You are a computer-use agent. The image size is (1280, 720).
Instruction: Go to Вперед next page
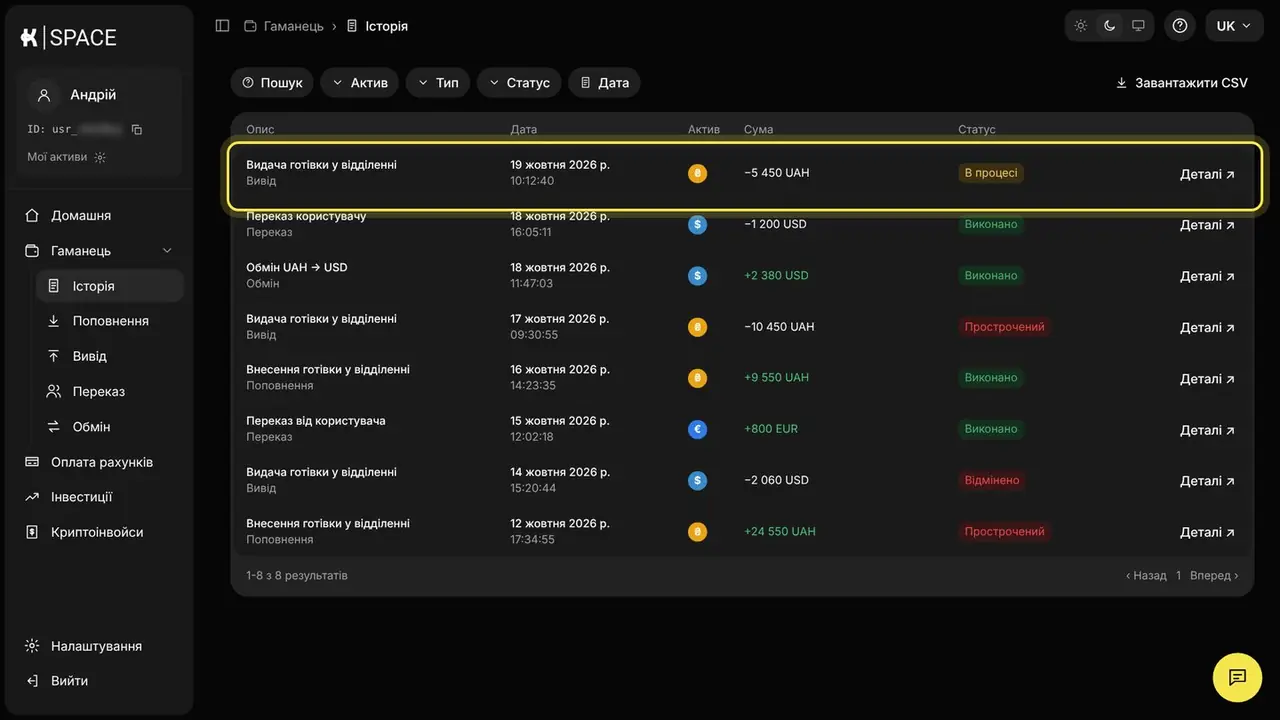point(1214,576)
